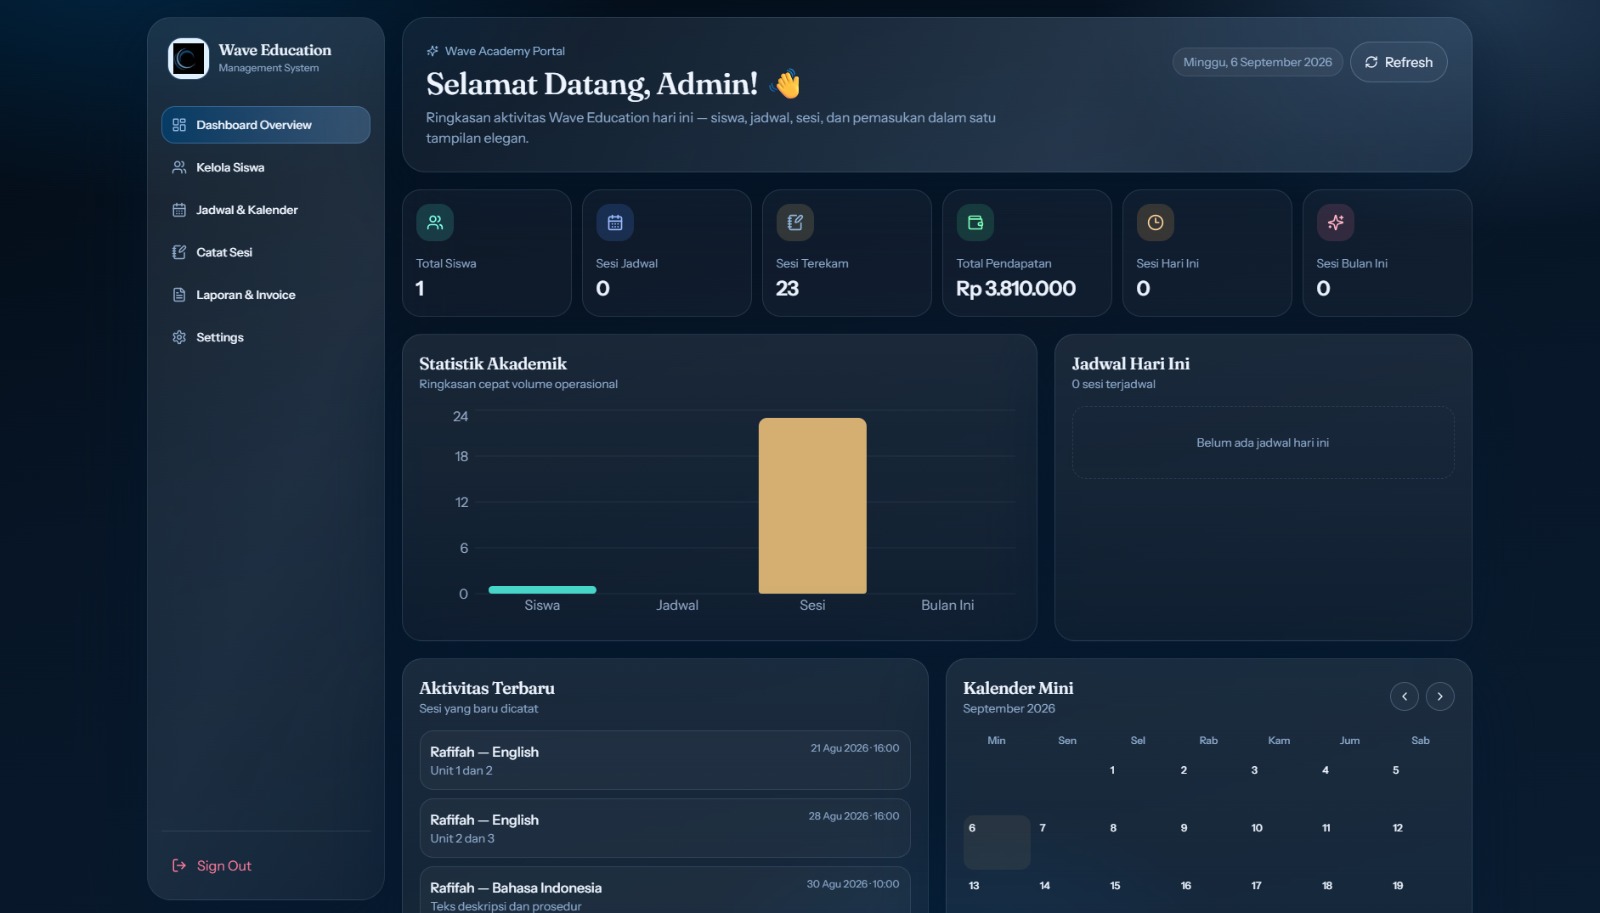The height and width of the screenshot is (913, 1600).
Task: Click the Sesi Jadwal card
Action: (667, 253)
